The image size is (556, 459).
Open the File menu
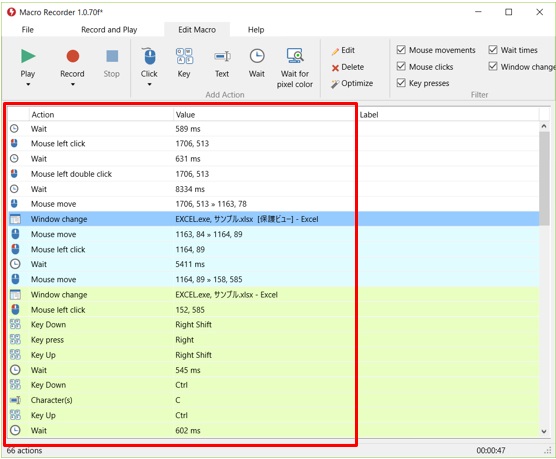coord(28,29)
